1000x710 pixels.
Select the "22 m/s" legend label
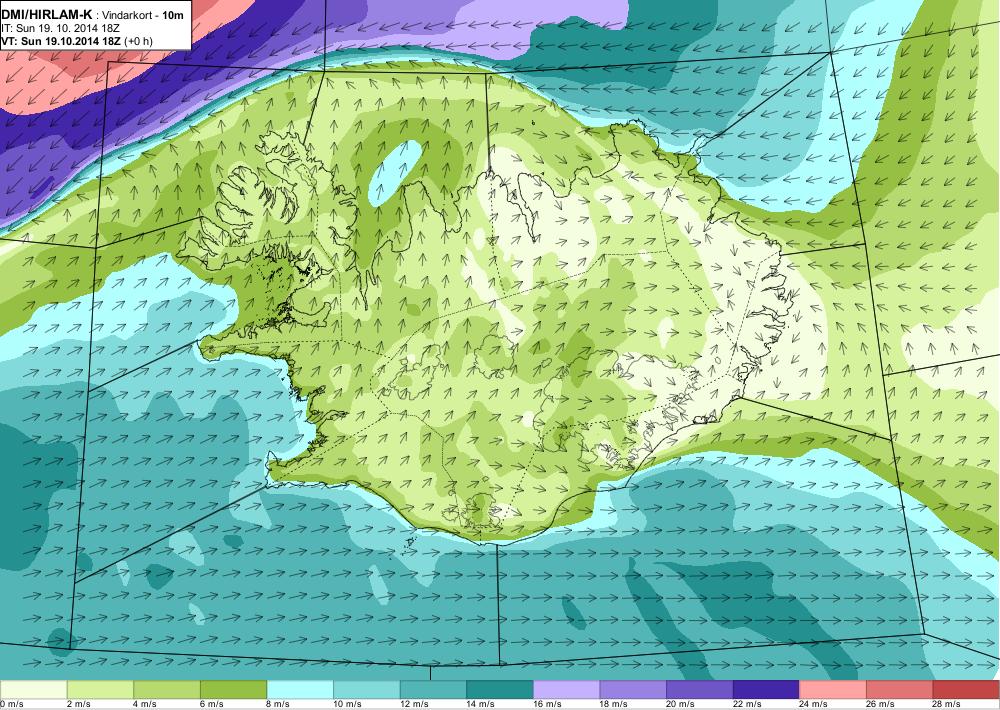747,704
